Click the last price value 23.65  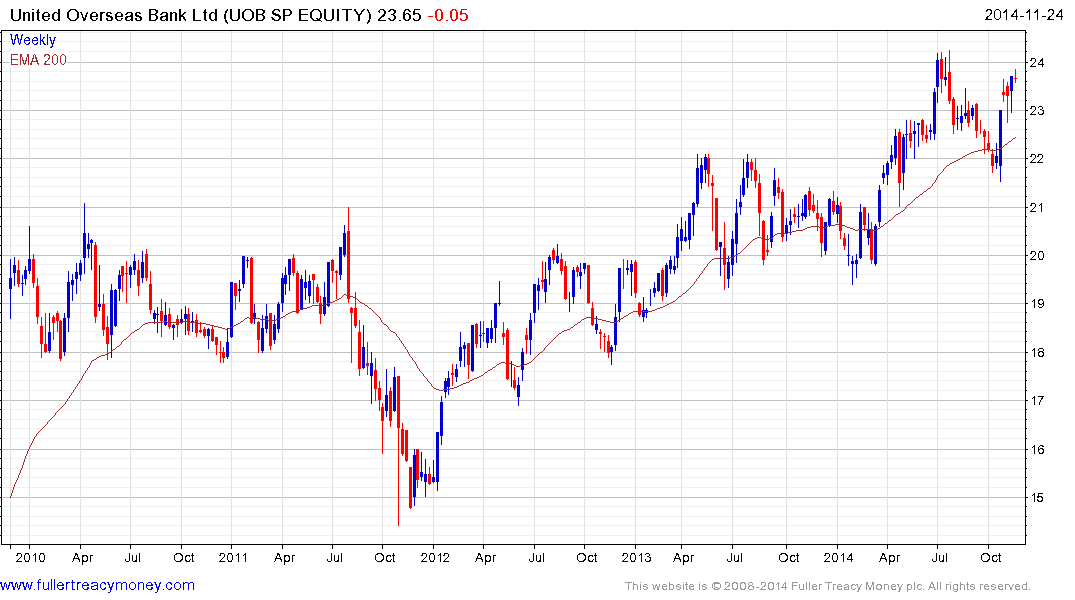pos(399,15)
